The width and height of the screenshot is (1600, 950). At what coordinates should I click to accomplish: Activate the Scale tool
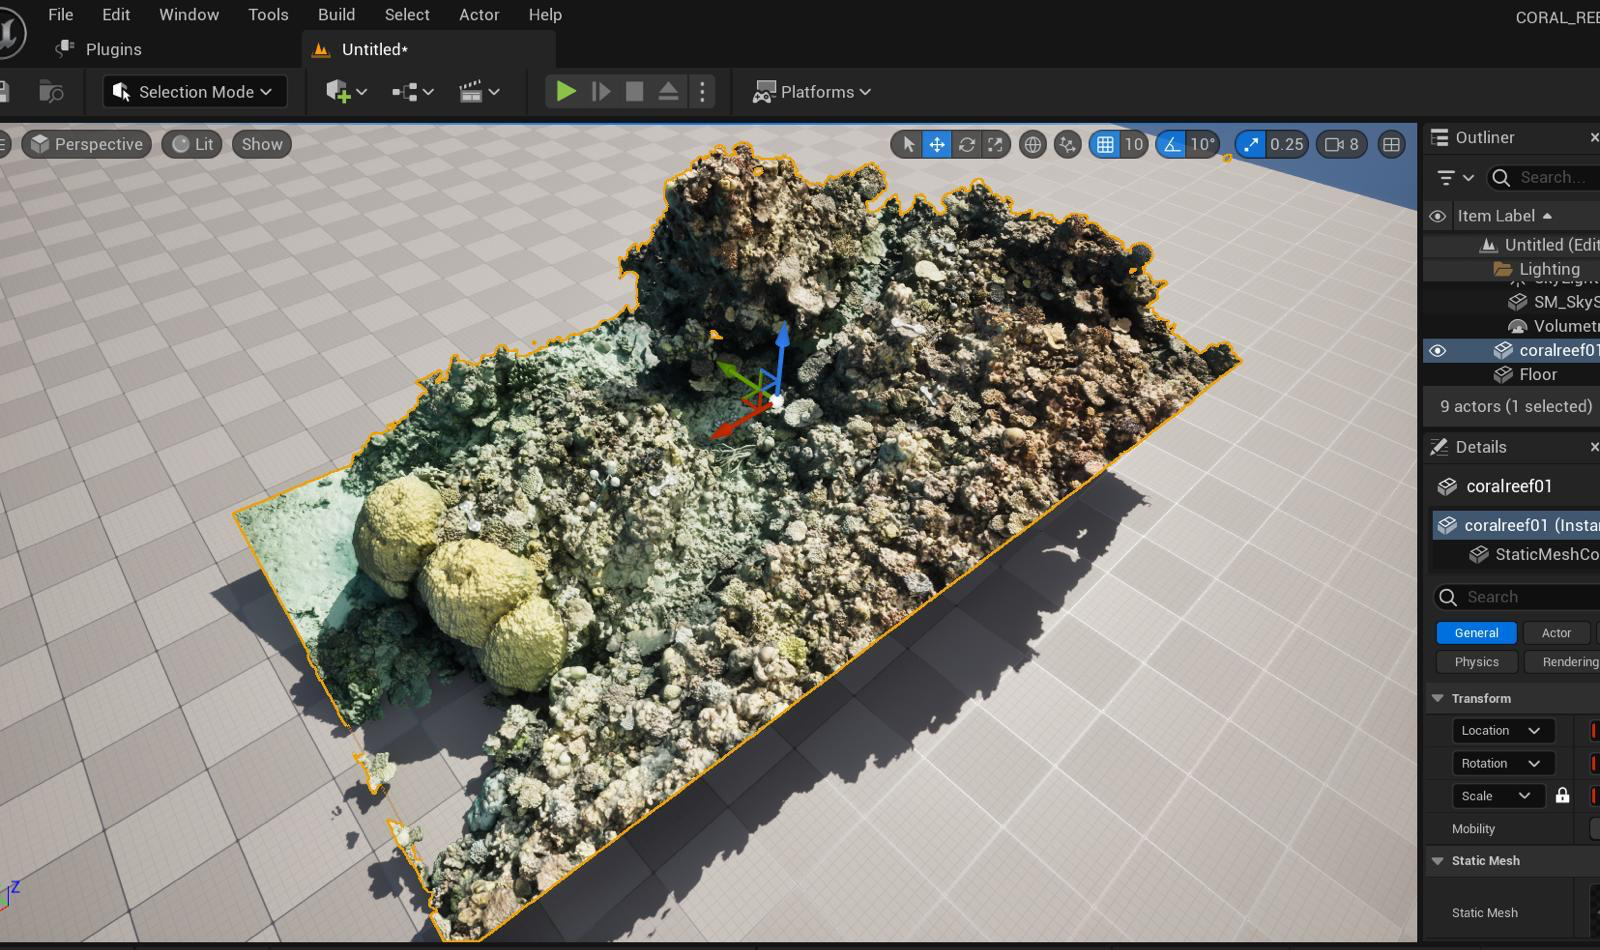click(x=995, y=144)
